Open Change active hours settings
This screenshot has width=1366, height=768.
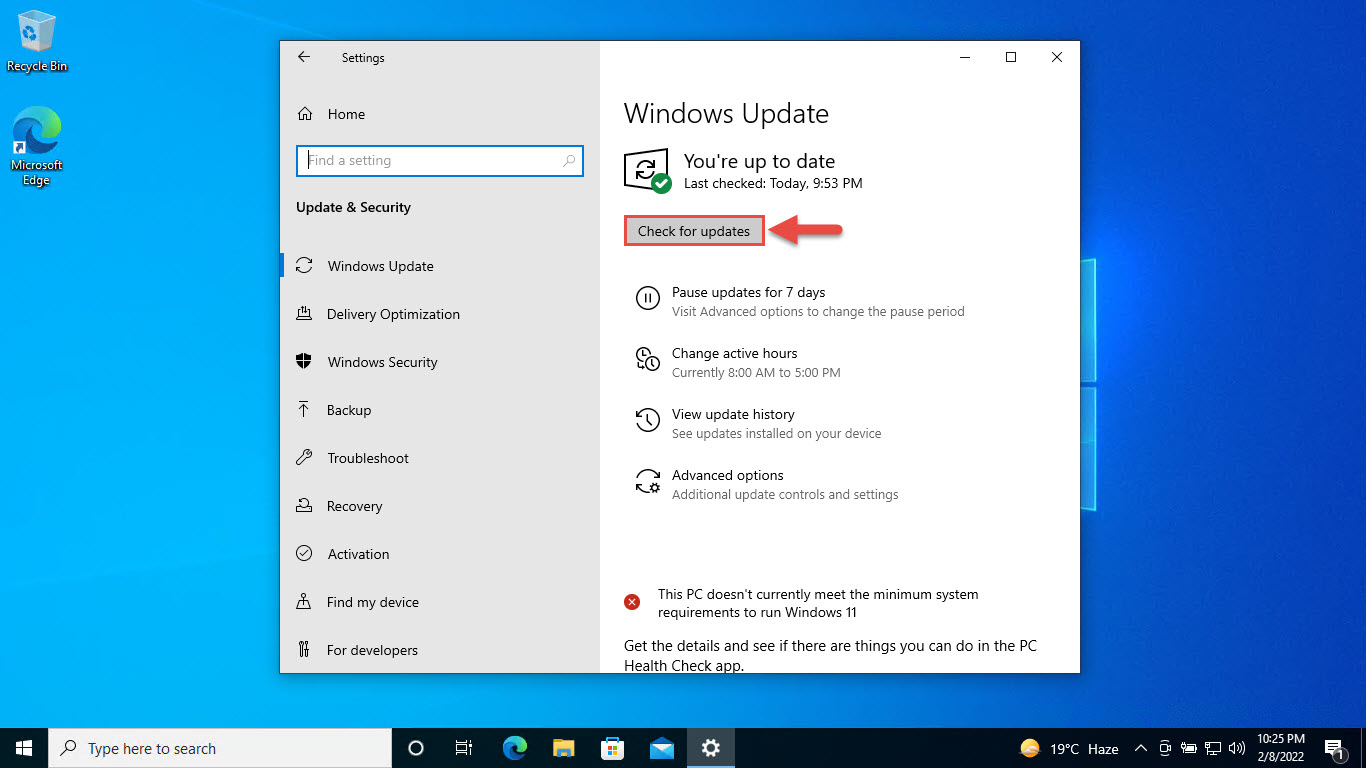[x=734, y=353]
